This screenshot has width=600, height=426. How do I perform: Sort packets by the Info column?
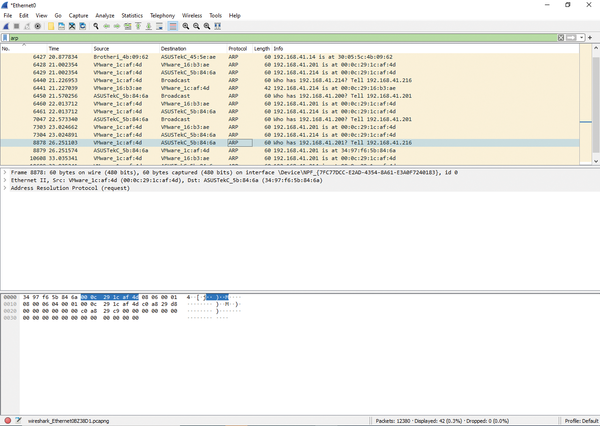(426, 49)
